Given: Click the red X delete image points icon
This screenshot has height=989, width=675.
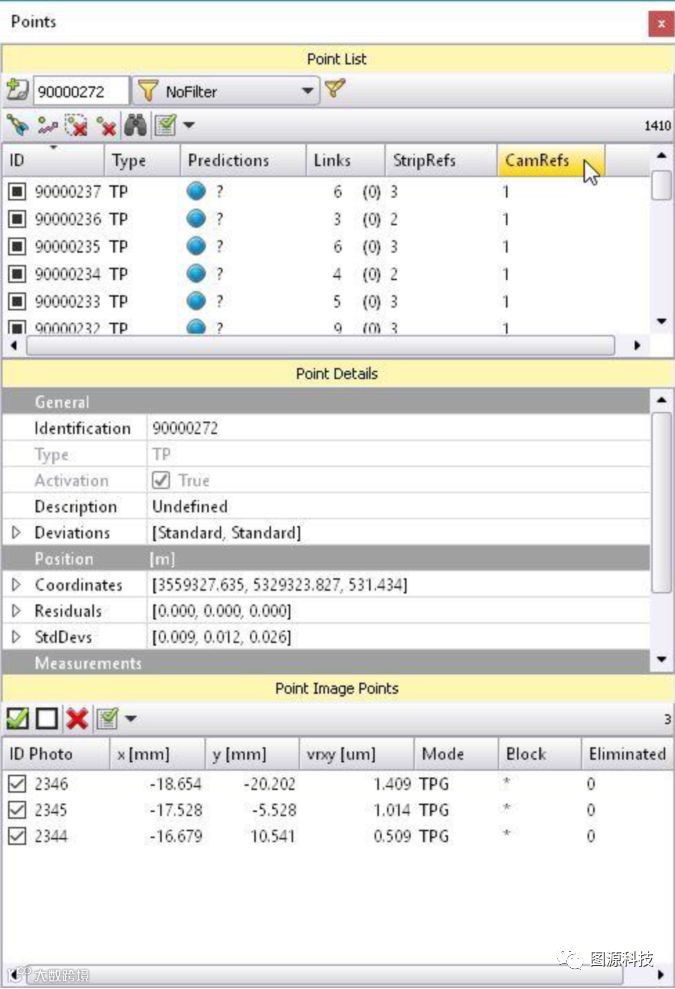Looking at the screenshot, I should click(x=77, y=718).
